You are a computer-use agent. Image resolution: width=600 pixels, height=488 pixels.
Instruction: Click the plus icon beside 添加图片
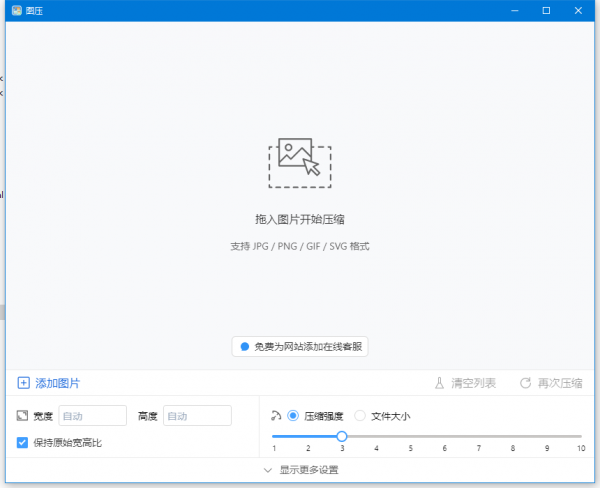[x=23, y=383]
